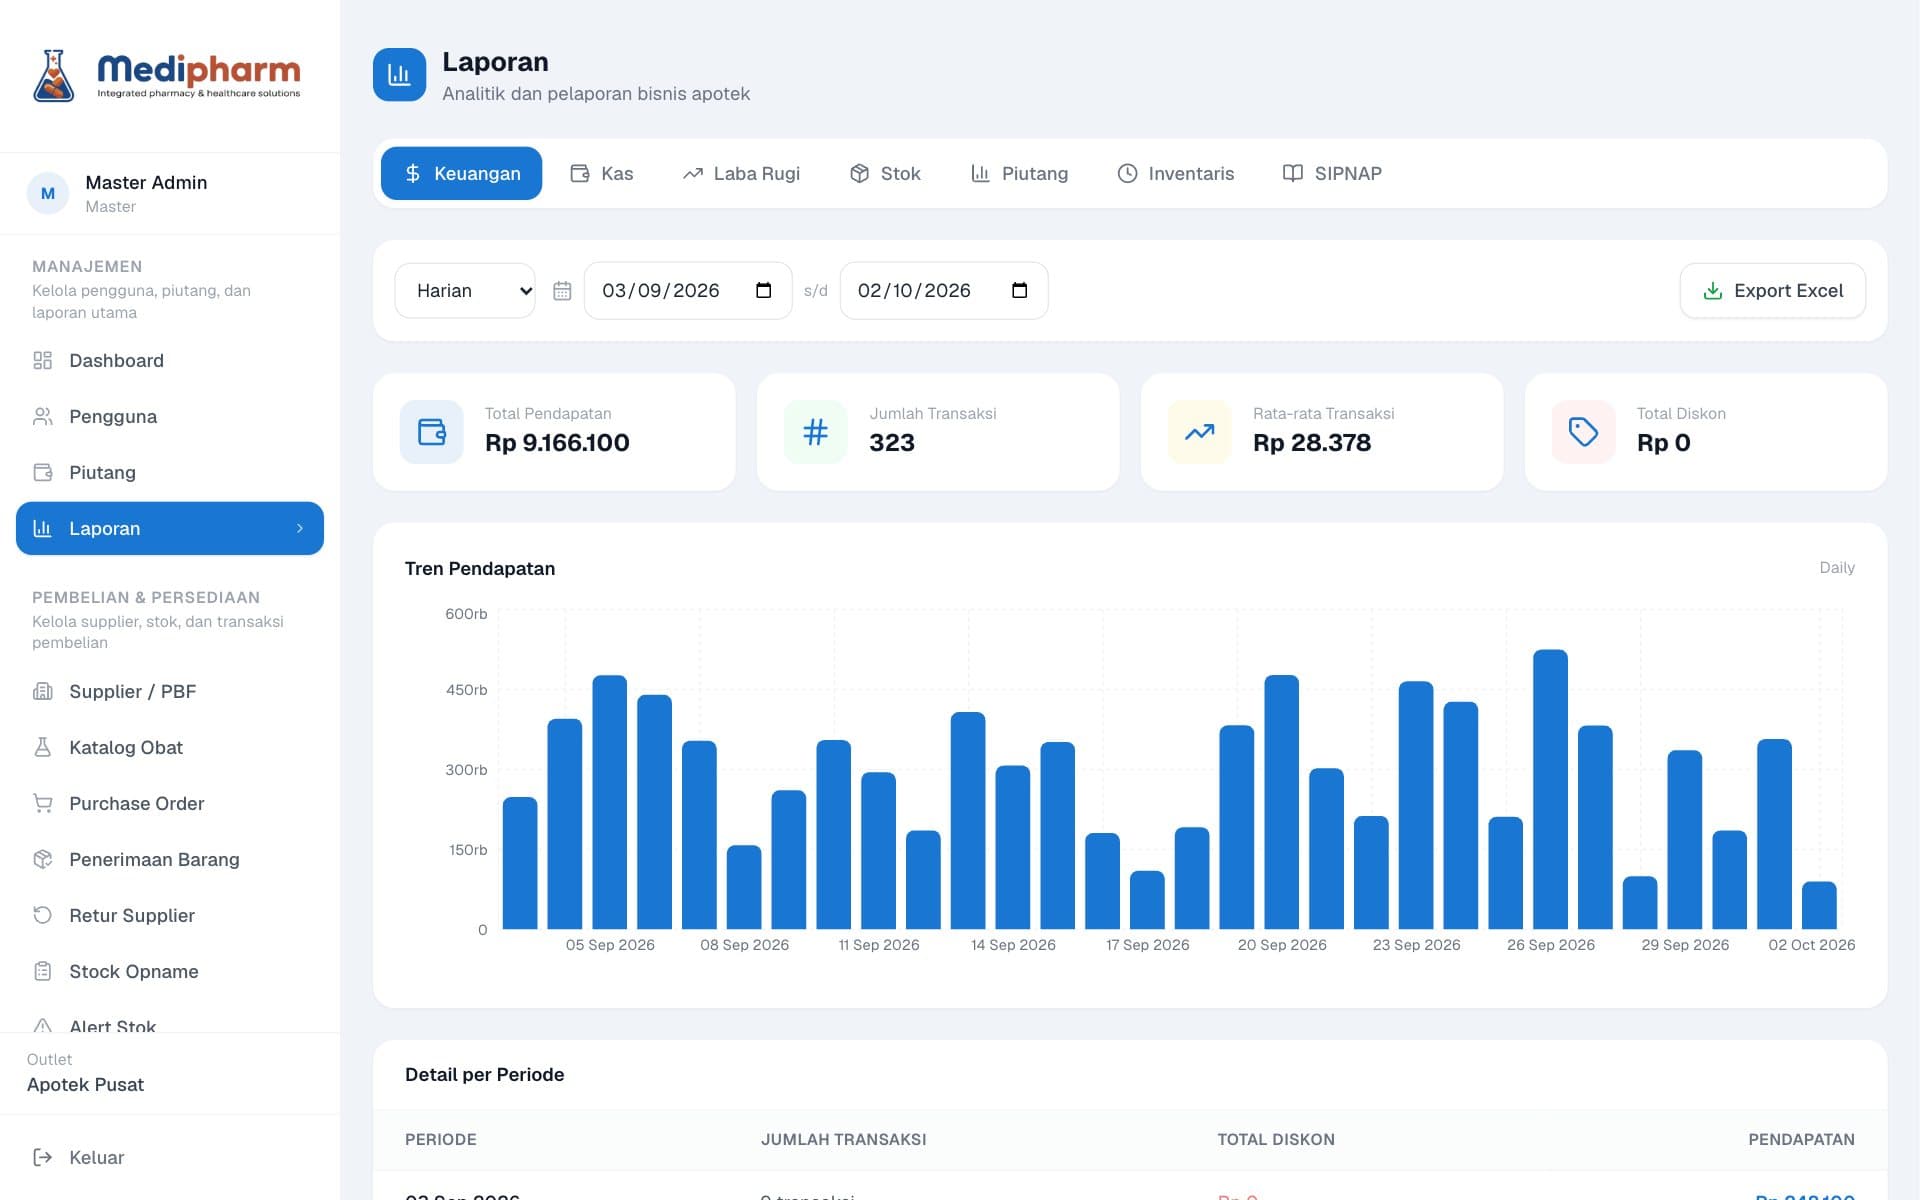Screen dimensions: 1920x1200
Task: Select the Inventaris tab
Action: click(1176, 173)
